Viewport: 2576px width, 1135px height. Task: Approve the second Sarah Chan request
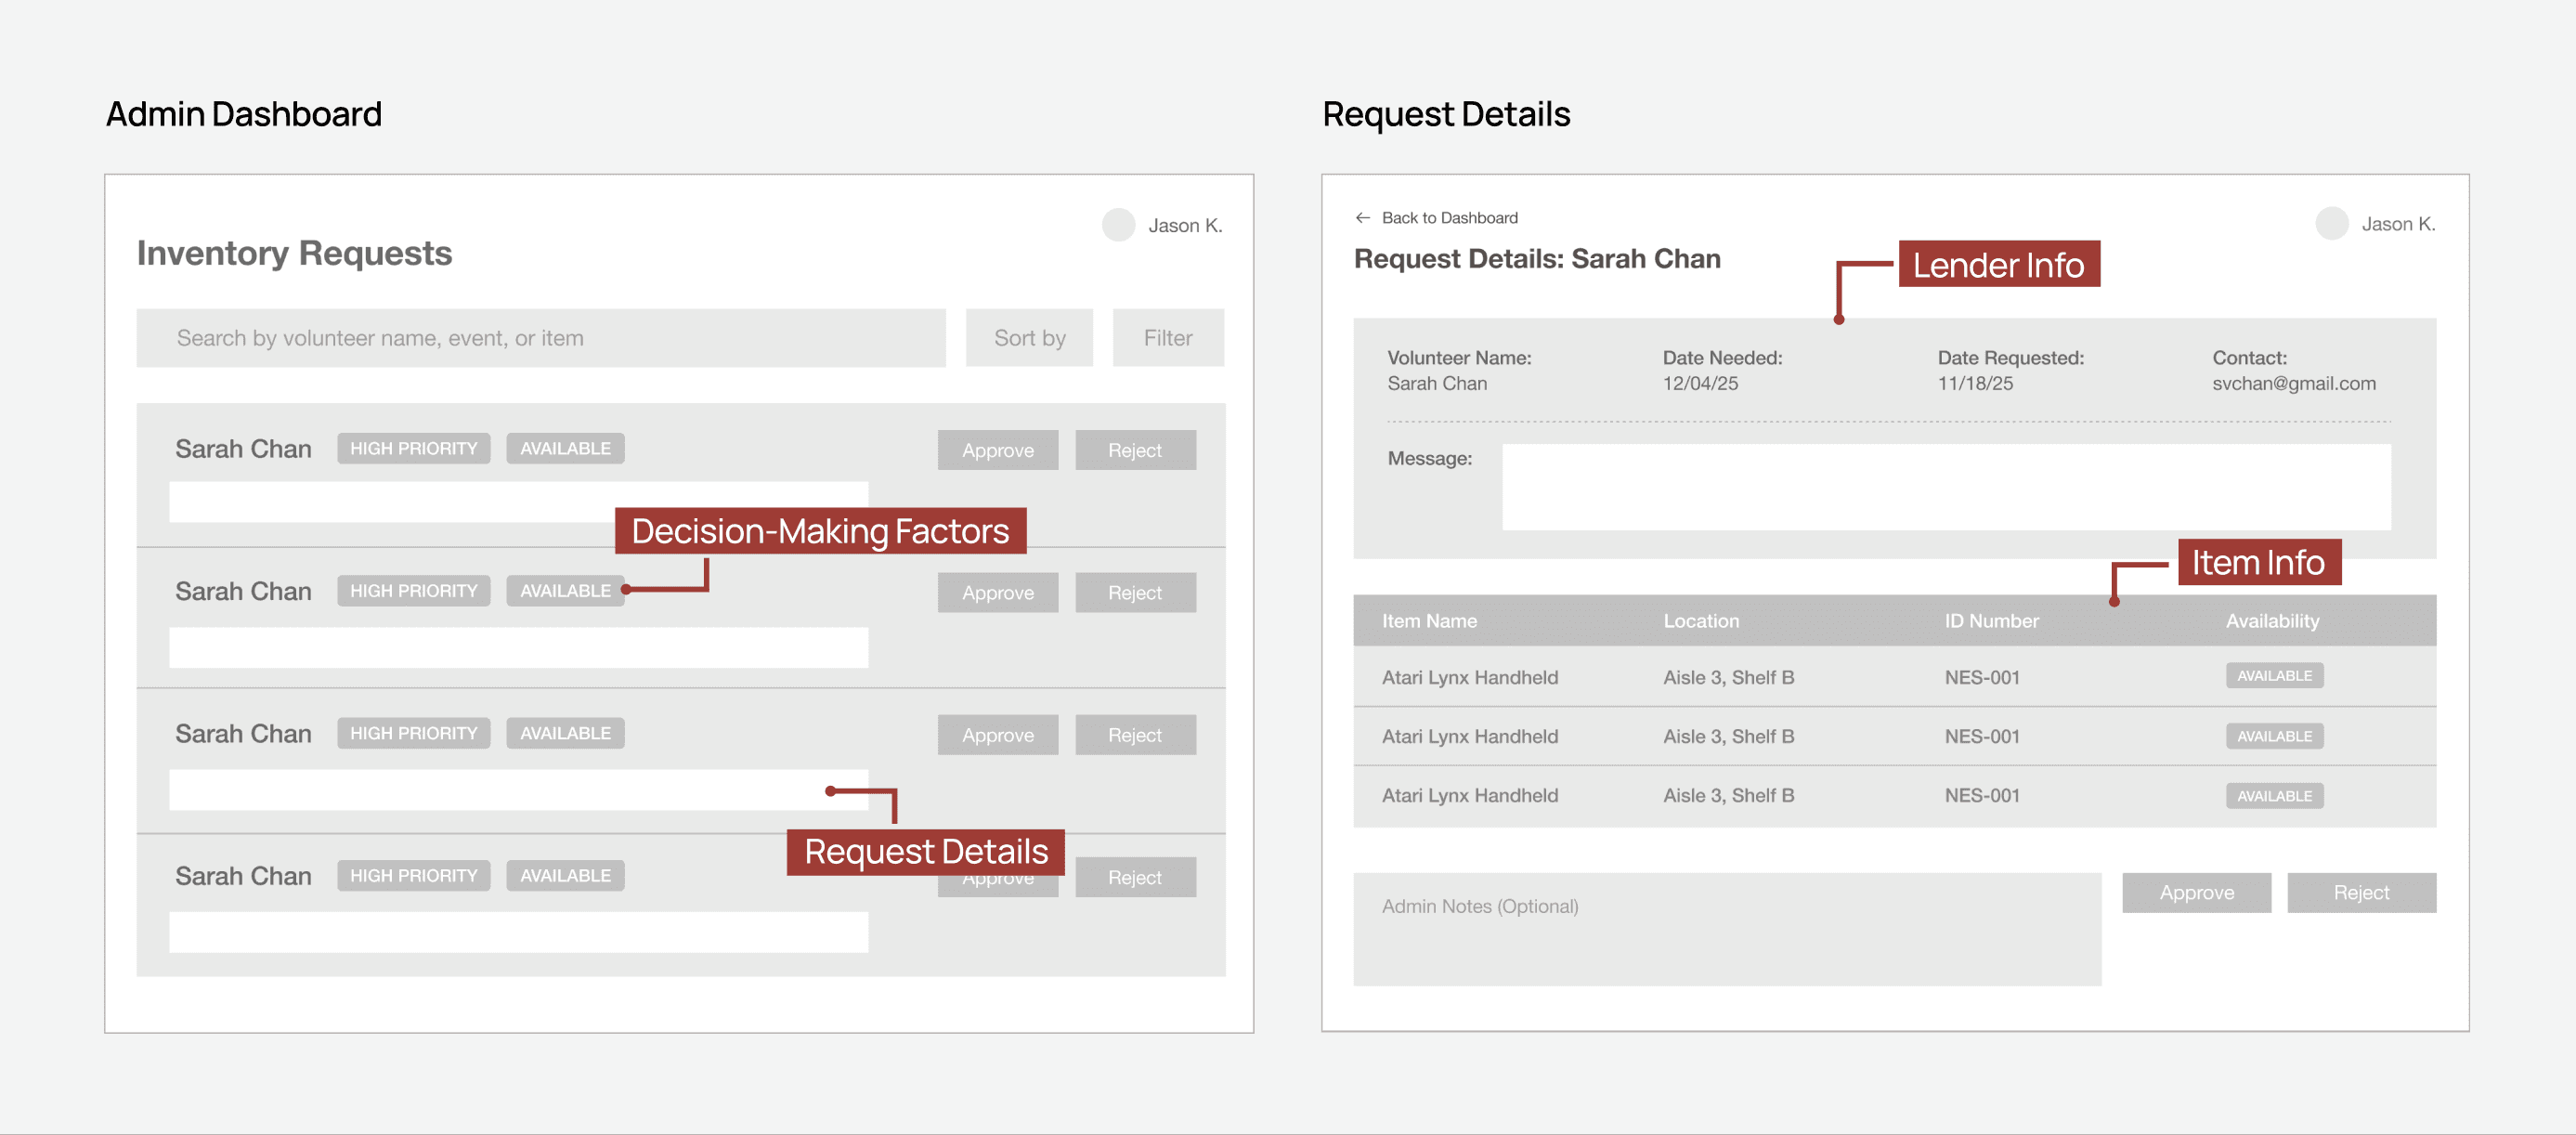(x=997, y=593)
